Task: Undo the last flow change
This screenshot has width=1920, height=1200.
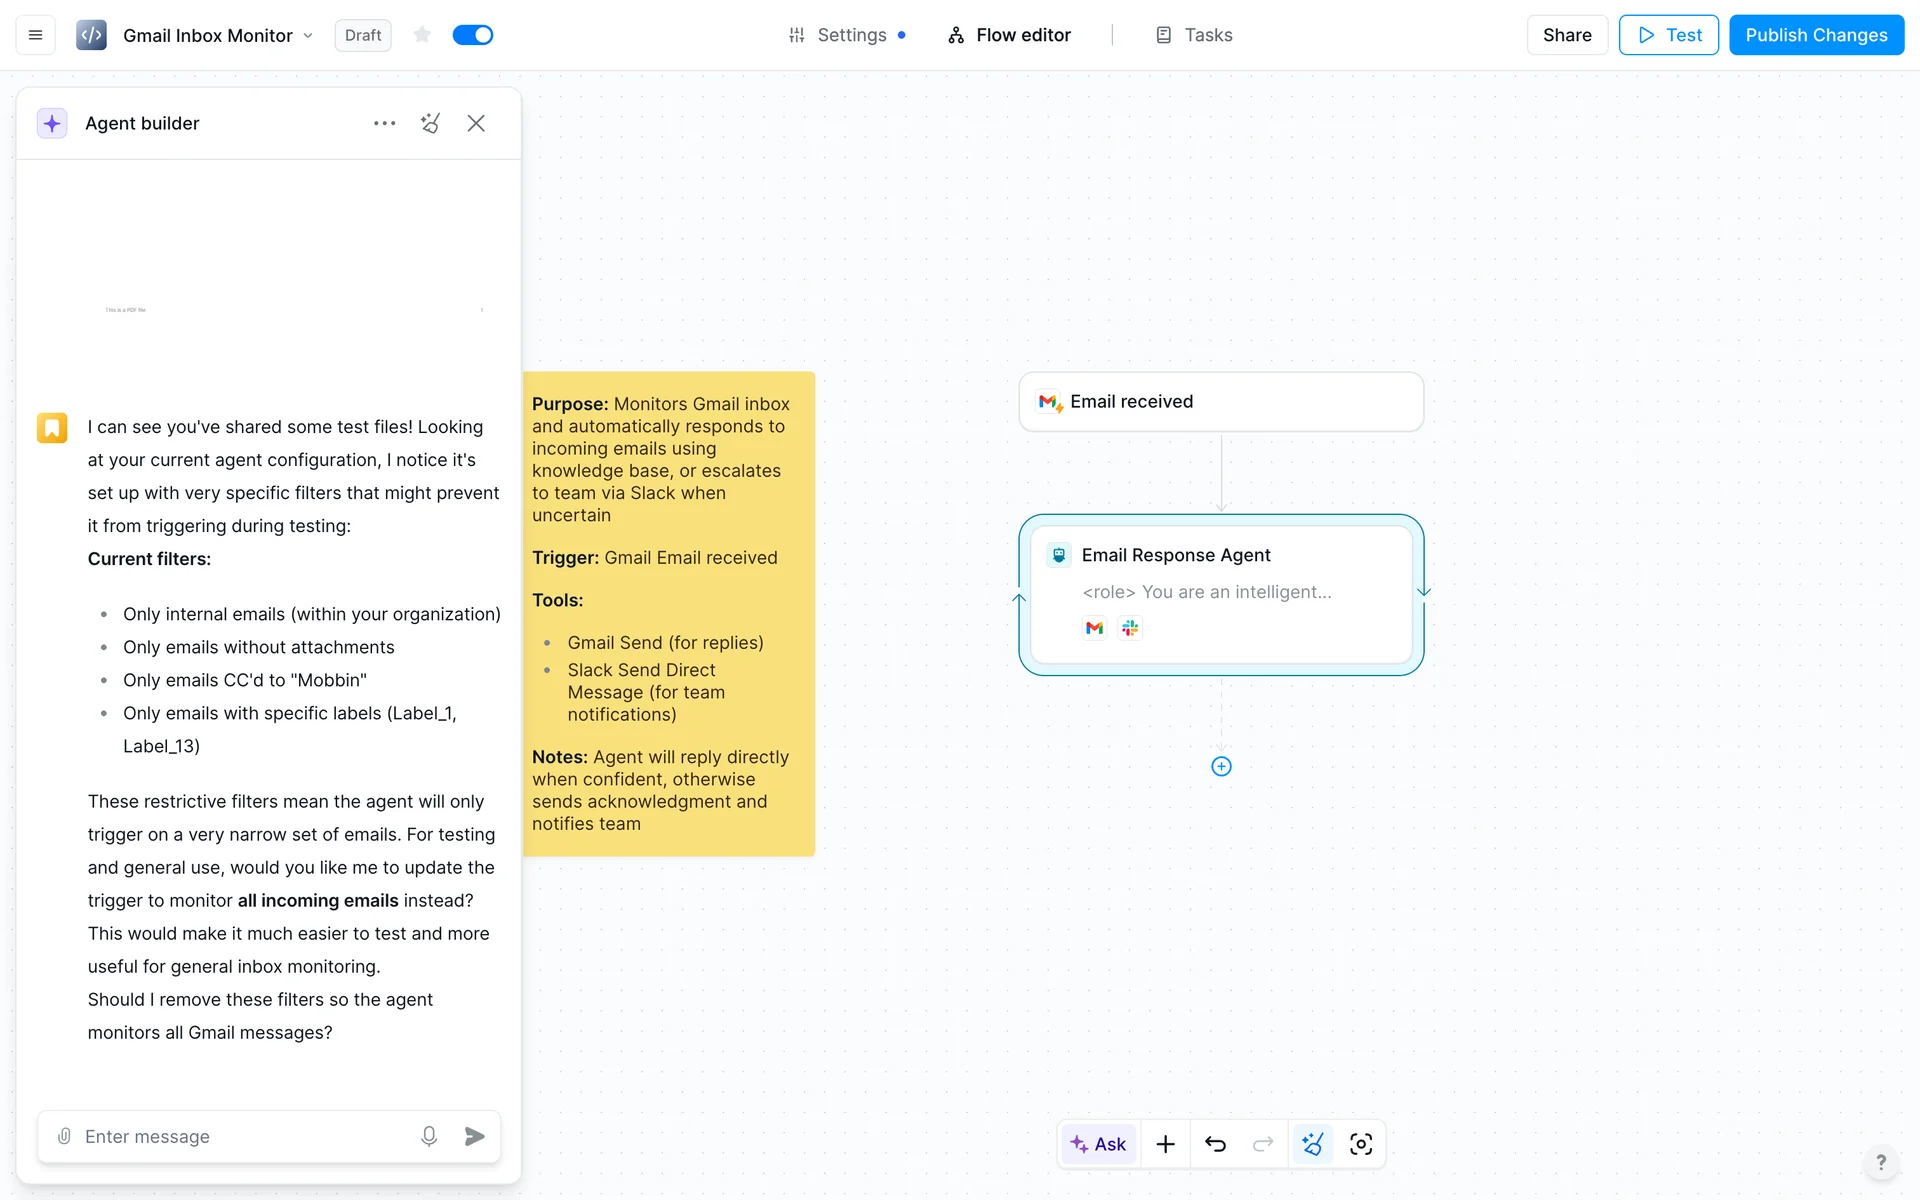Action: coord(1215,1144)
